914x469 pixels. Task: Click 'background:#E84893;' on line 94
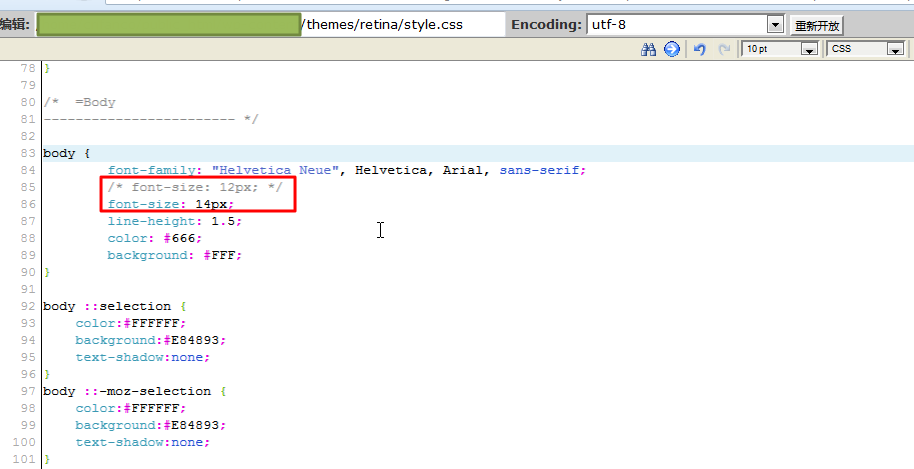[150, 340]
